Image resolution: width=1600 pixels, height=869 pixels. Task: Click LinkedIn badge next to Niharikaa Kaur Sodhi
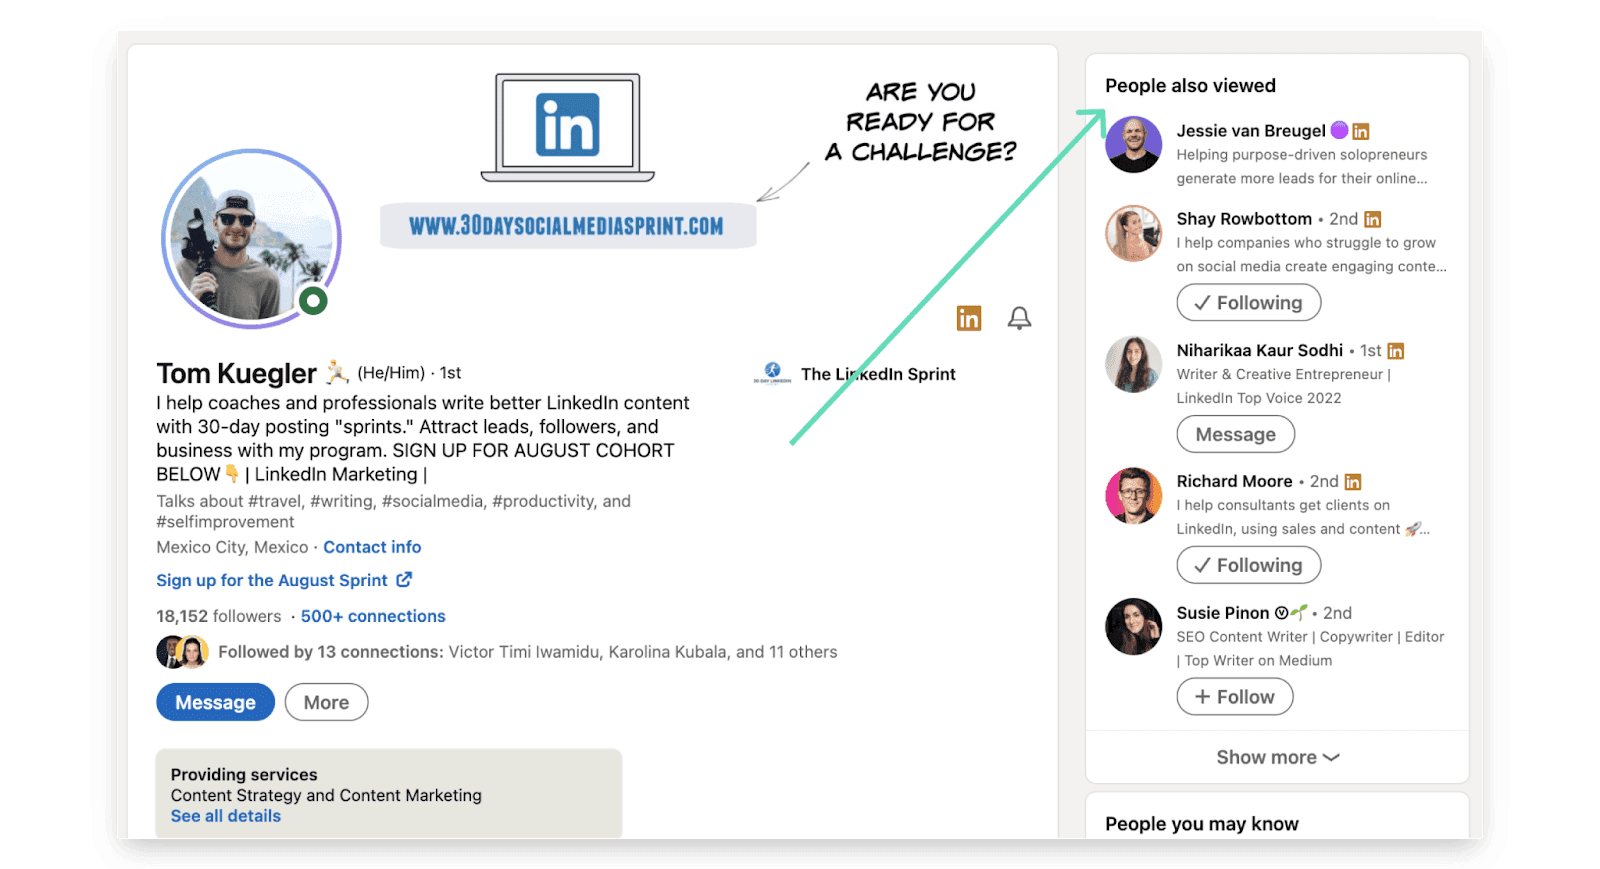tap(1396, 351)
